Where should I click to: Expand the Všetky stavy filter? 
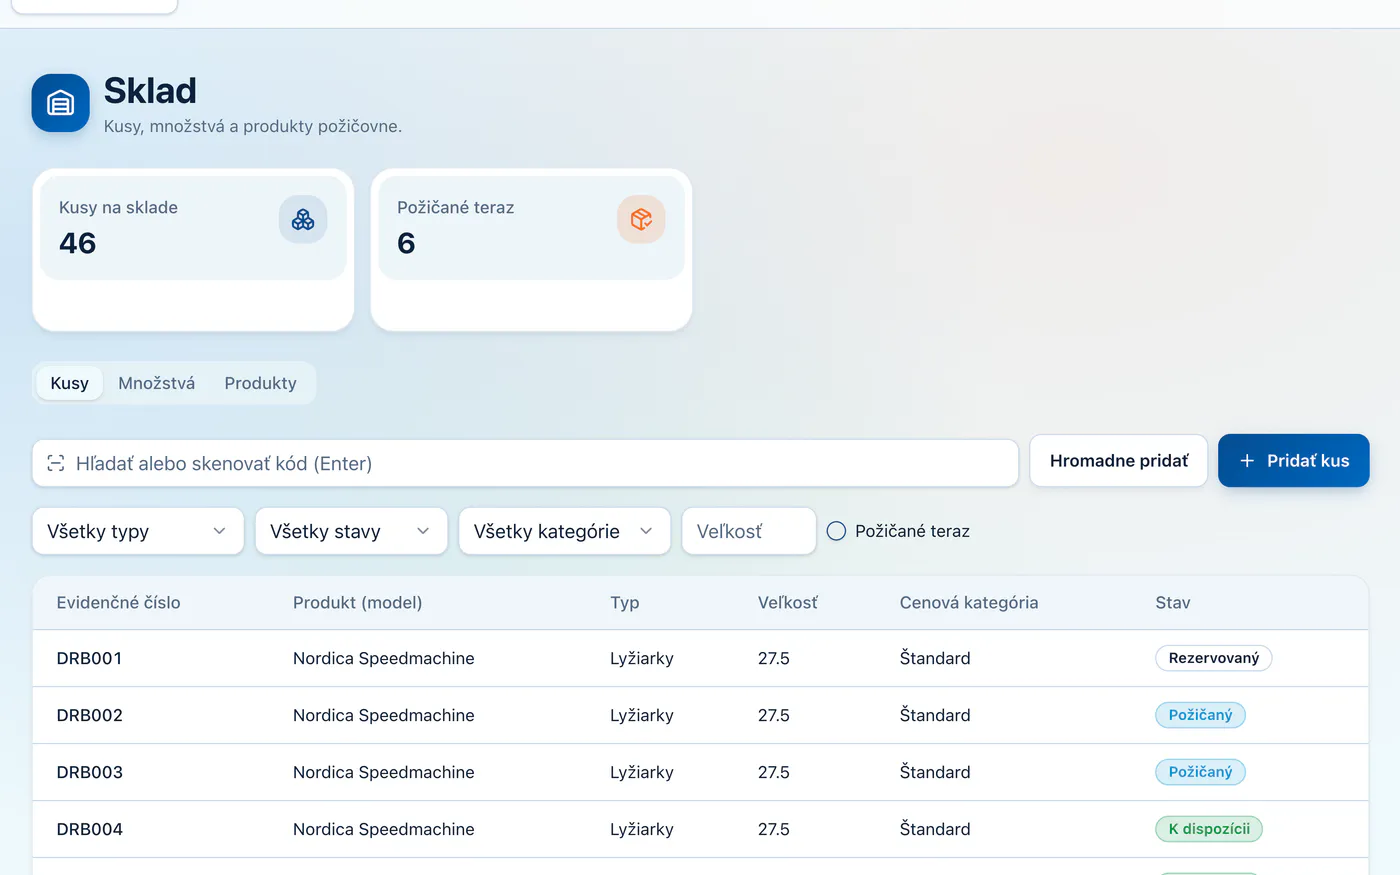(x=351, y=531)
